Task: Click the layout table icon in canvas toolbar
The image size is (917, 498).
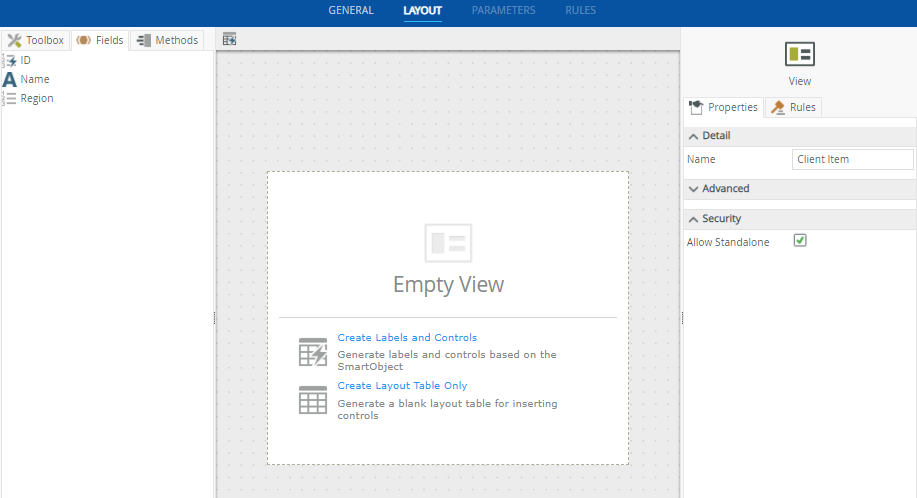Action: point(229,40)
